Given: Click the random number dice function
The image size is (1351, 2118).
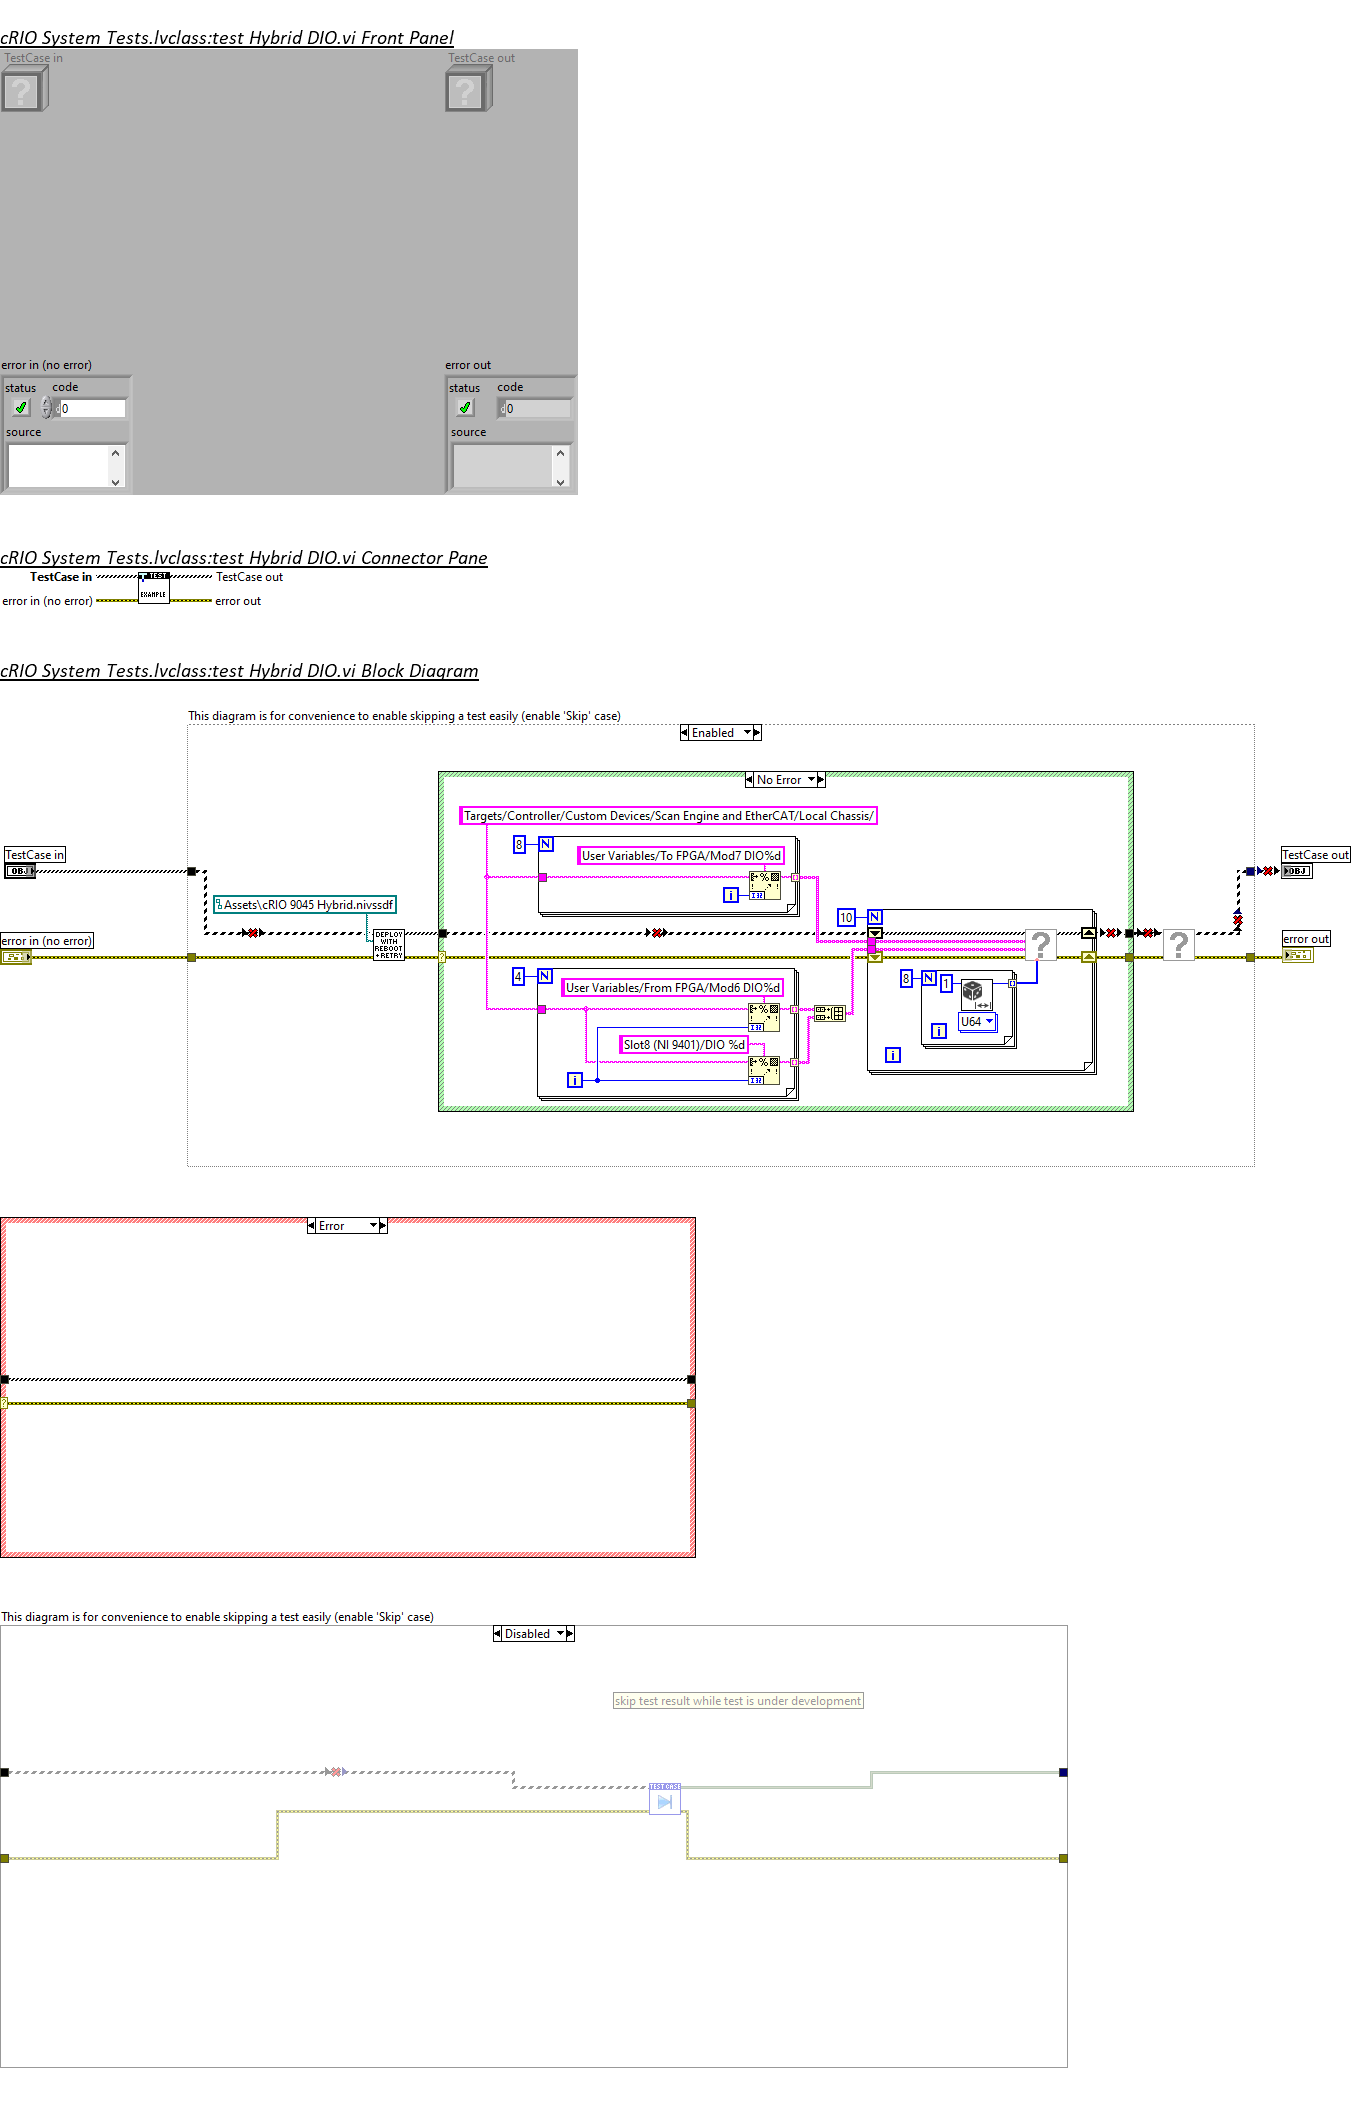Looking at the screenshot, I should pos(976,994).
